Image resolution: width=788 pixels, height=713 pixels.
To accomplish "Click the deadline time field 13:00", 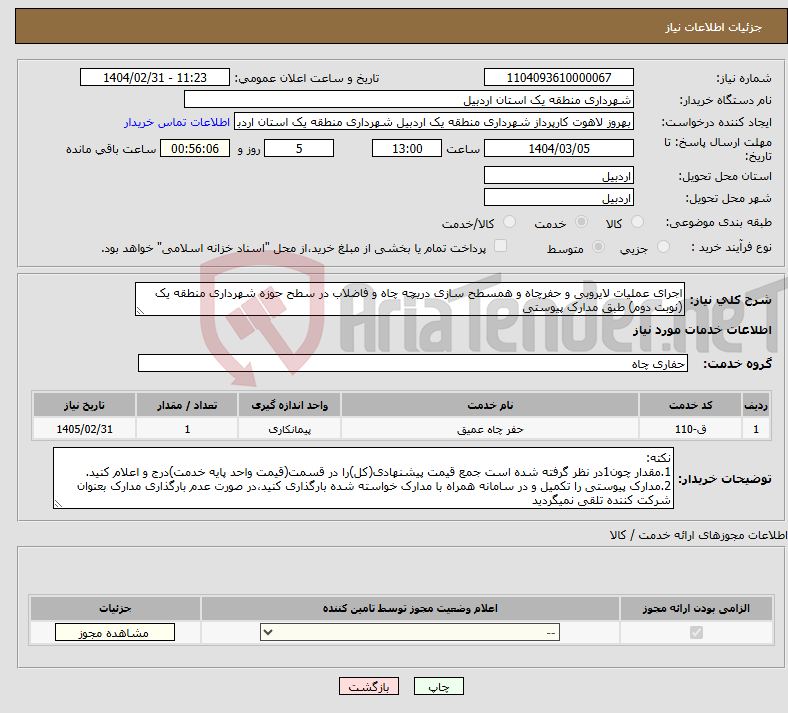I will (407, 148).
